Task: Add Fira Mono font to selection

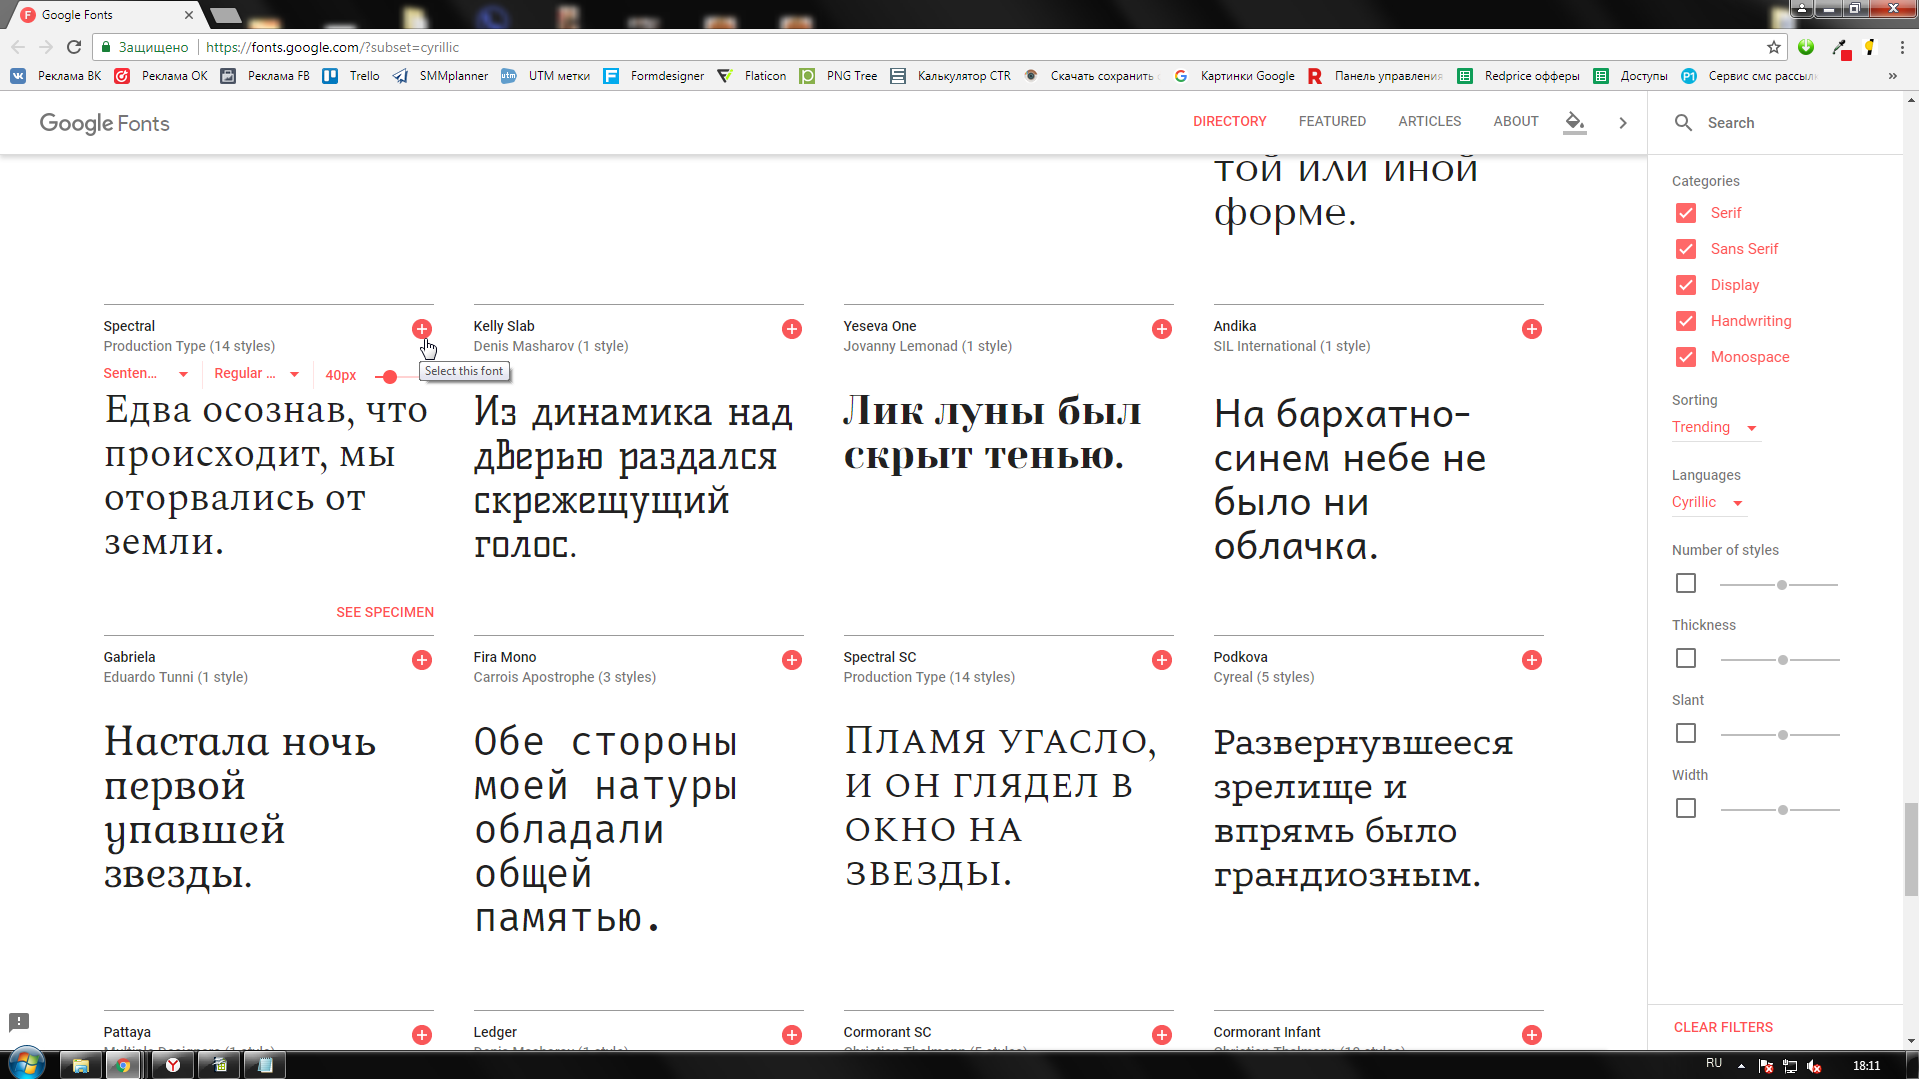Action: 792,660
